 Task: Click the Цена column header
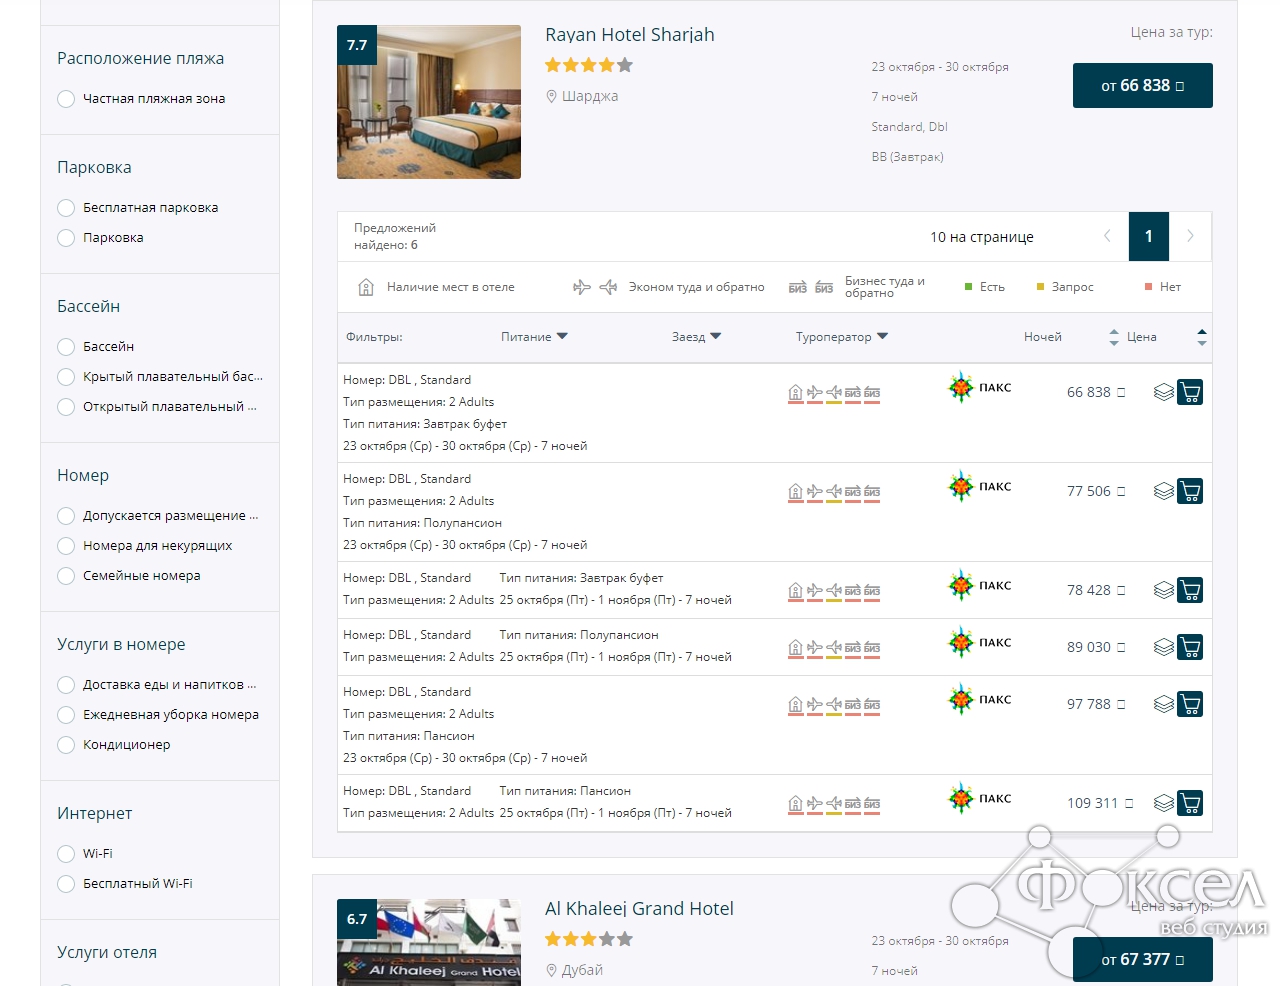[x=1142, y=337]
